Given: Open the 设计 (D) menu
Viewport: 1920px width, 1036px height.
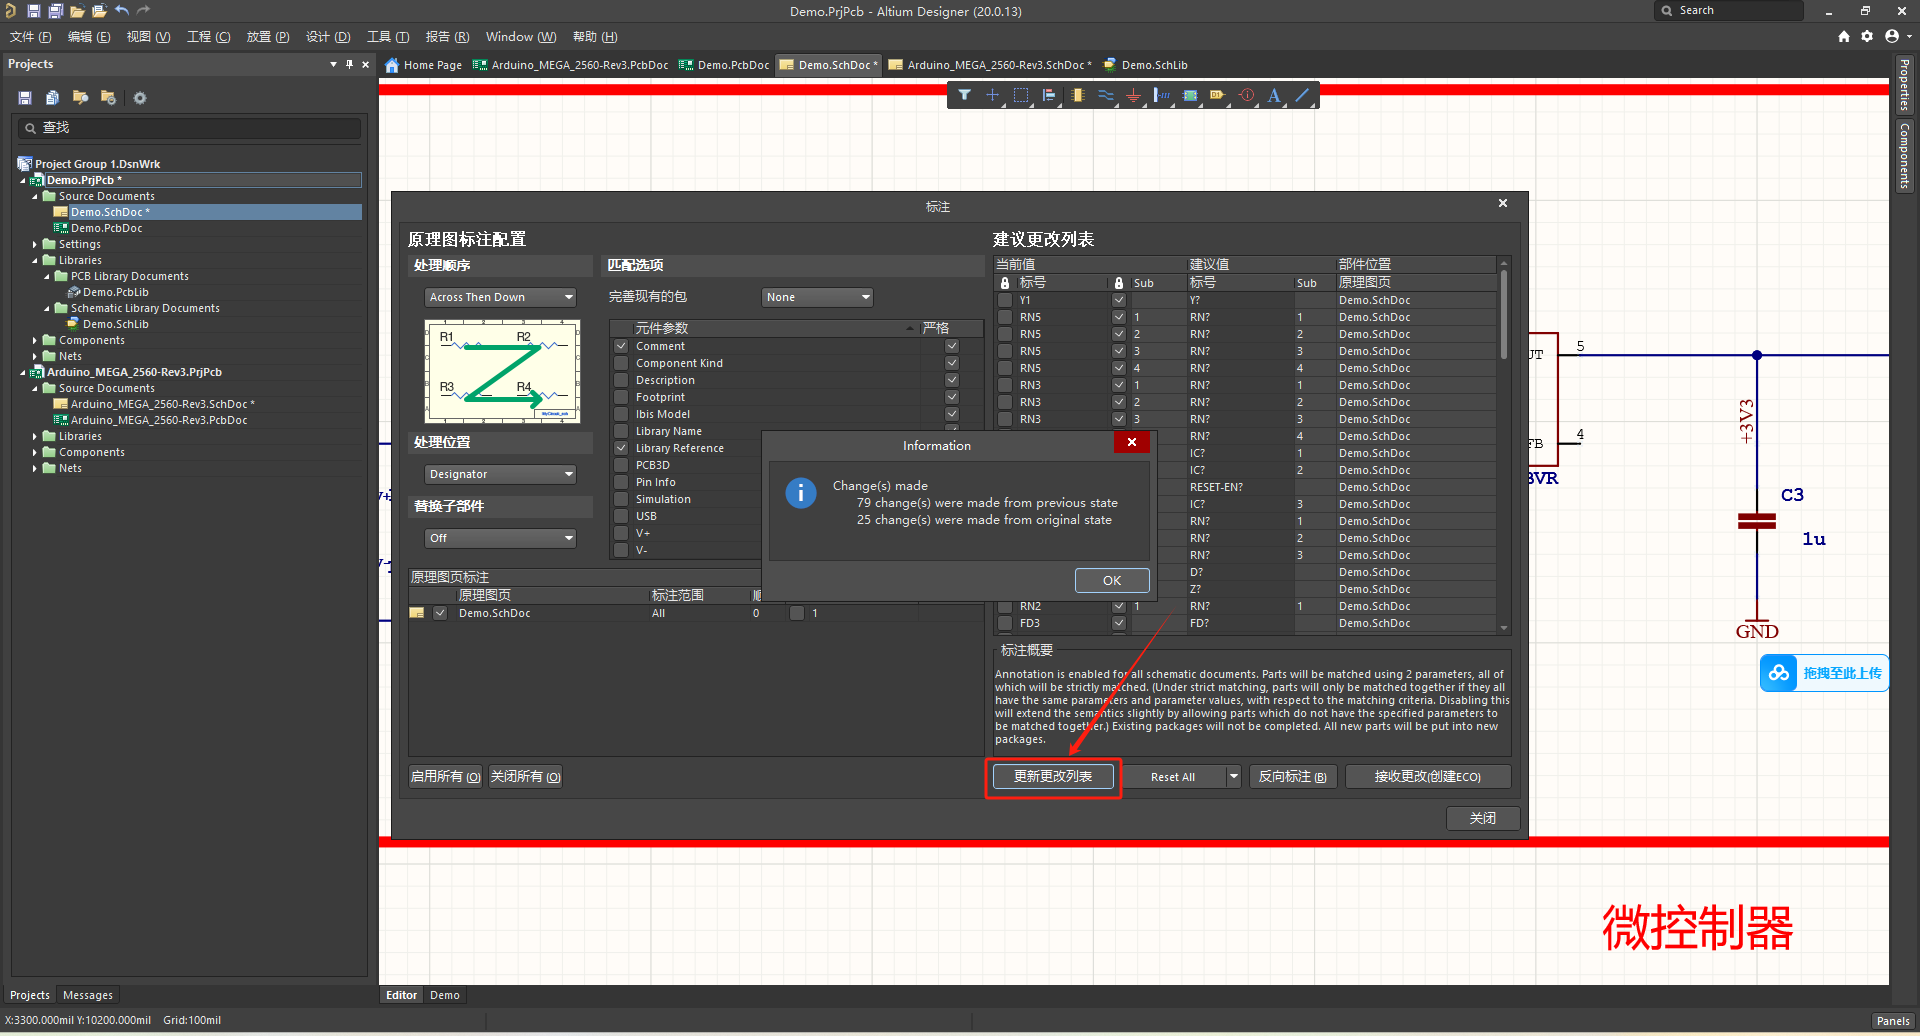Looking at the screenshot, I should [x=328, y=37].
